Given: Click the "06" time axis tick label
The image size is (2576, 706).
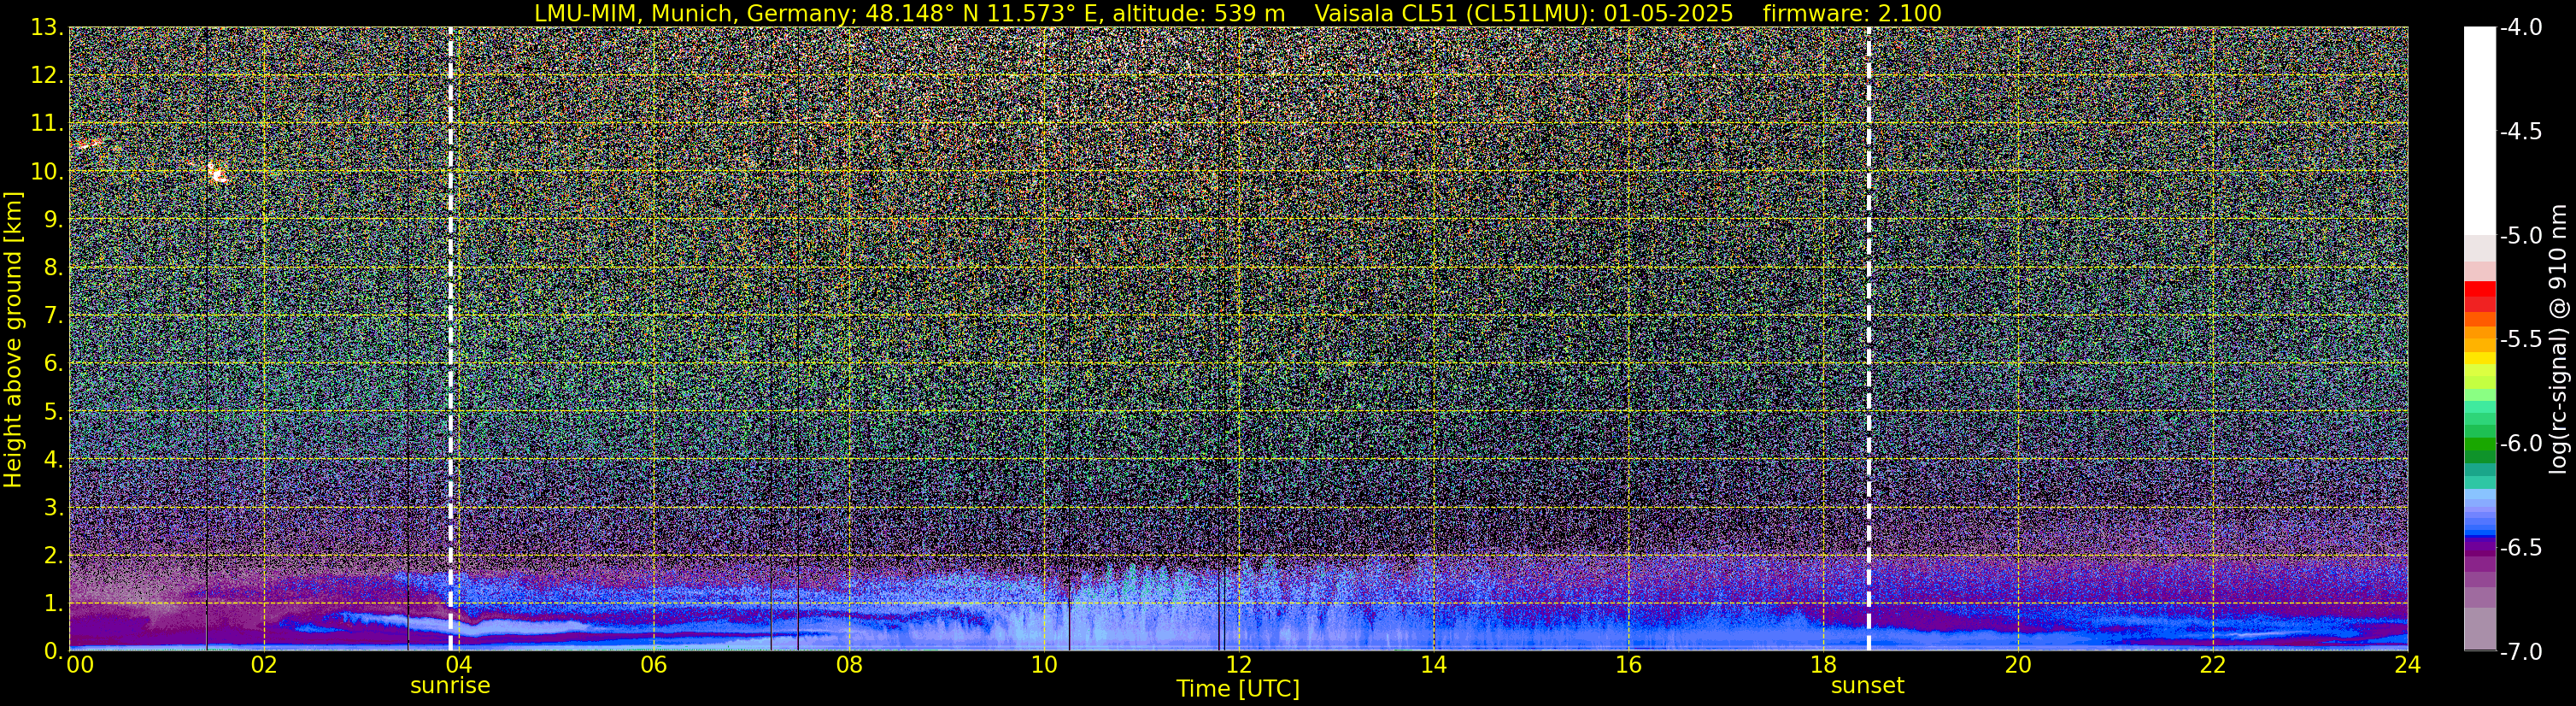Looking at the screenshot, I should [x=654, y=665].
